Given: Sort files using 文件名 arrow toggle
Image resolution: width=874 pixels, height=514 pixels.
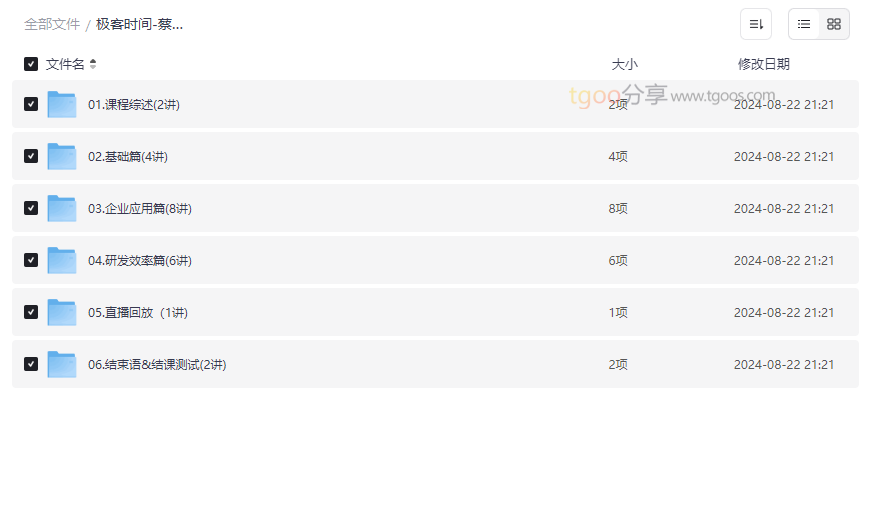Looking at the screenshot, I should pyautogui.click(x=93, y=64).
